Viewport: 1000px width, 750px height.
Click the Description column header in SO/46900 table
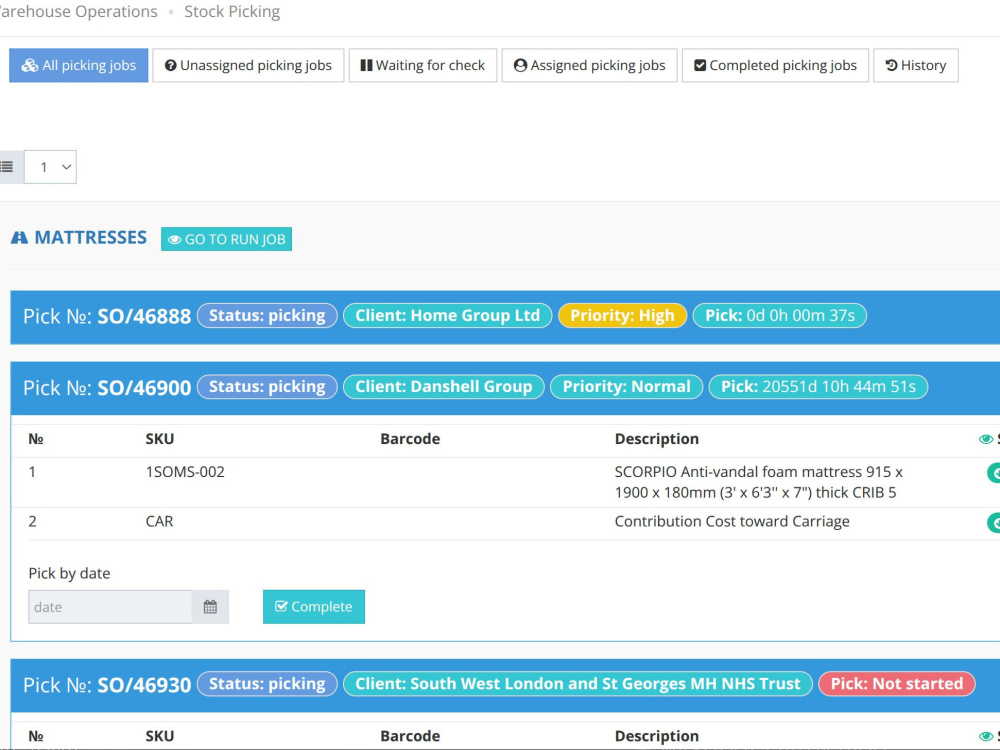coord(657,439)
